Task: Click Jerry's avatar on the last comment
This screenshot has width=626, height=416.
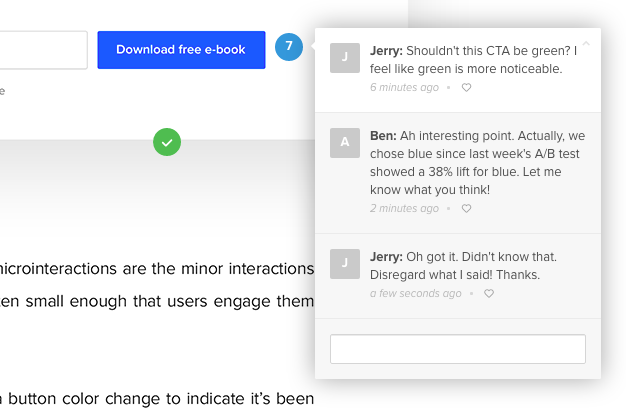Action: 345,264
